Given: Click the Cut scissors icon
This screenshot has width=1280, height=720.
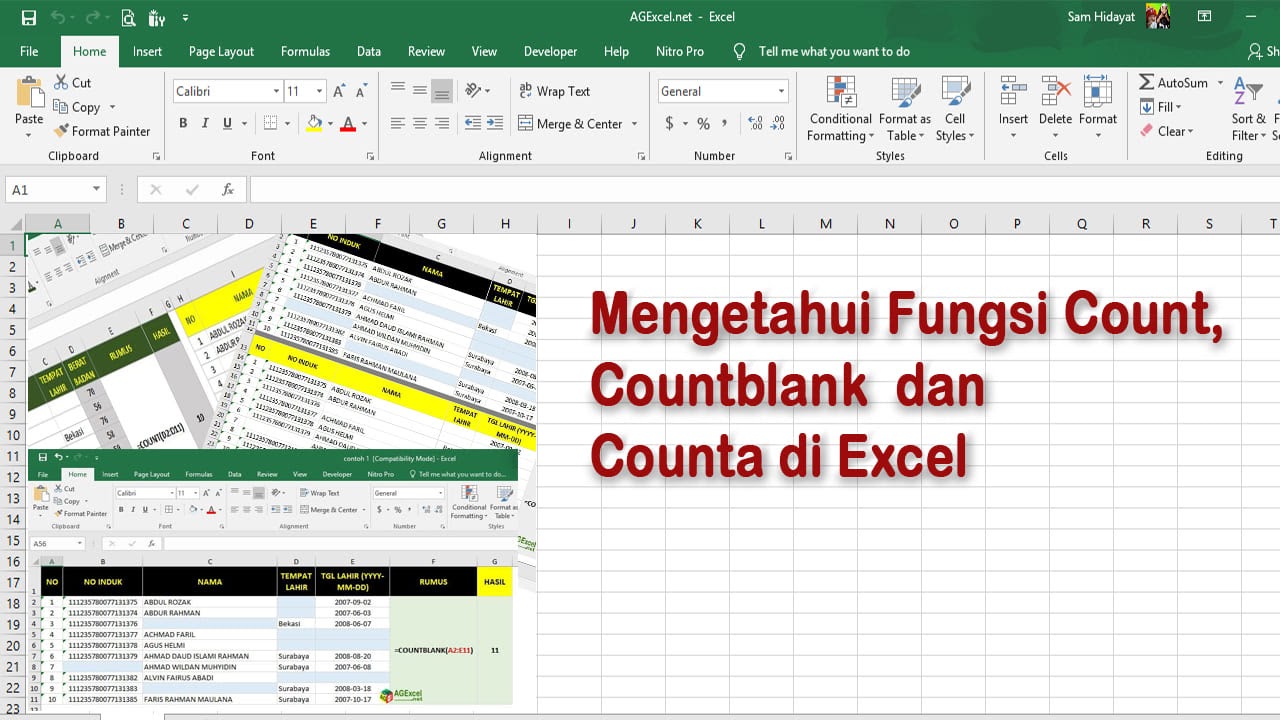Looking at the screenshot, I should [x=61, y=83].
